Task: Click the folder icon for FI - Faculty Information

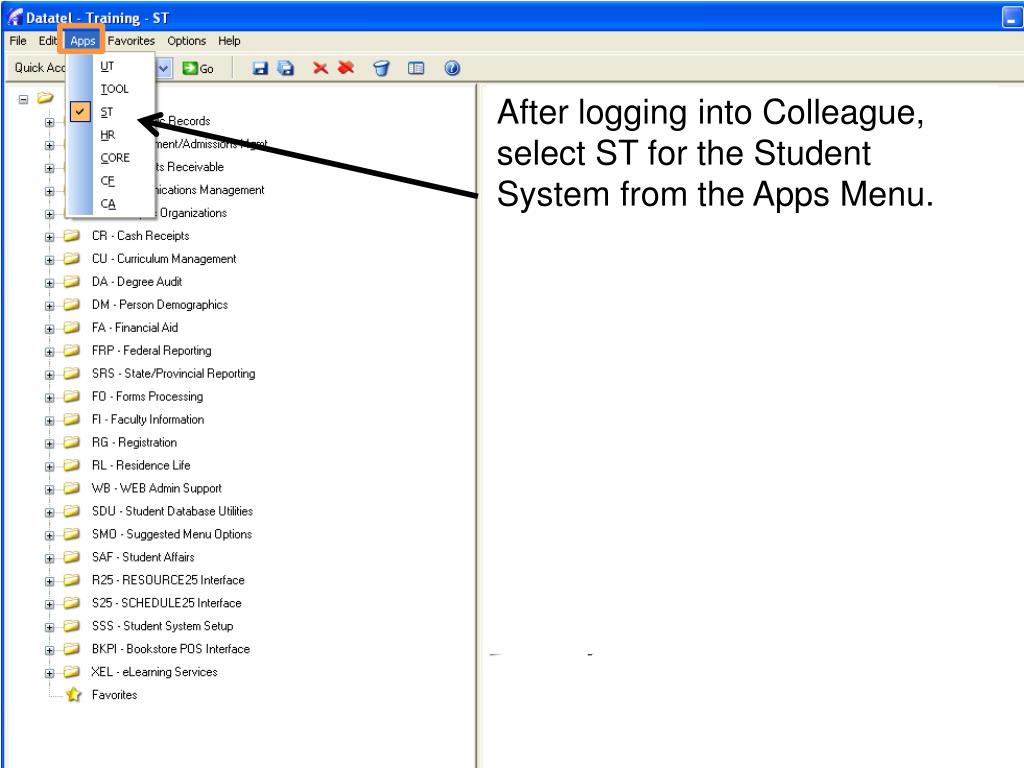Action: click(x=72, y=419)
